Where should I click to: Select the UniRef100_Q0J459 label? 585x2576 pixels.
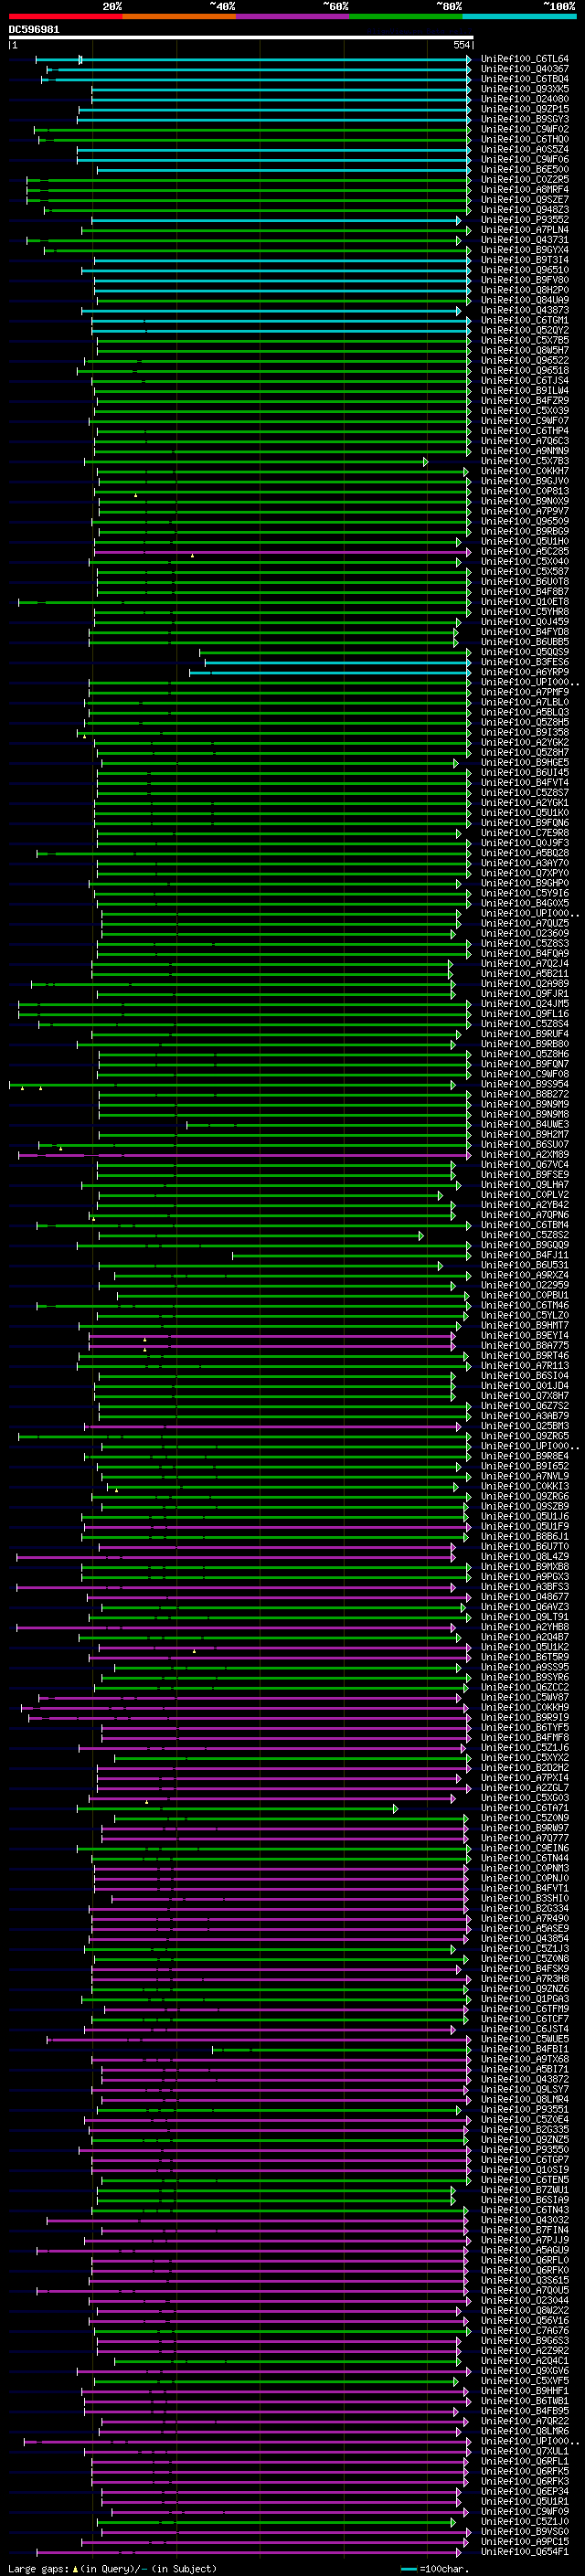coord(524,622)
